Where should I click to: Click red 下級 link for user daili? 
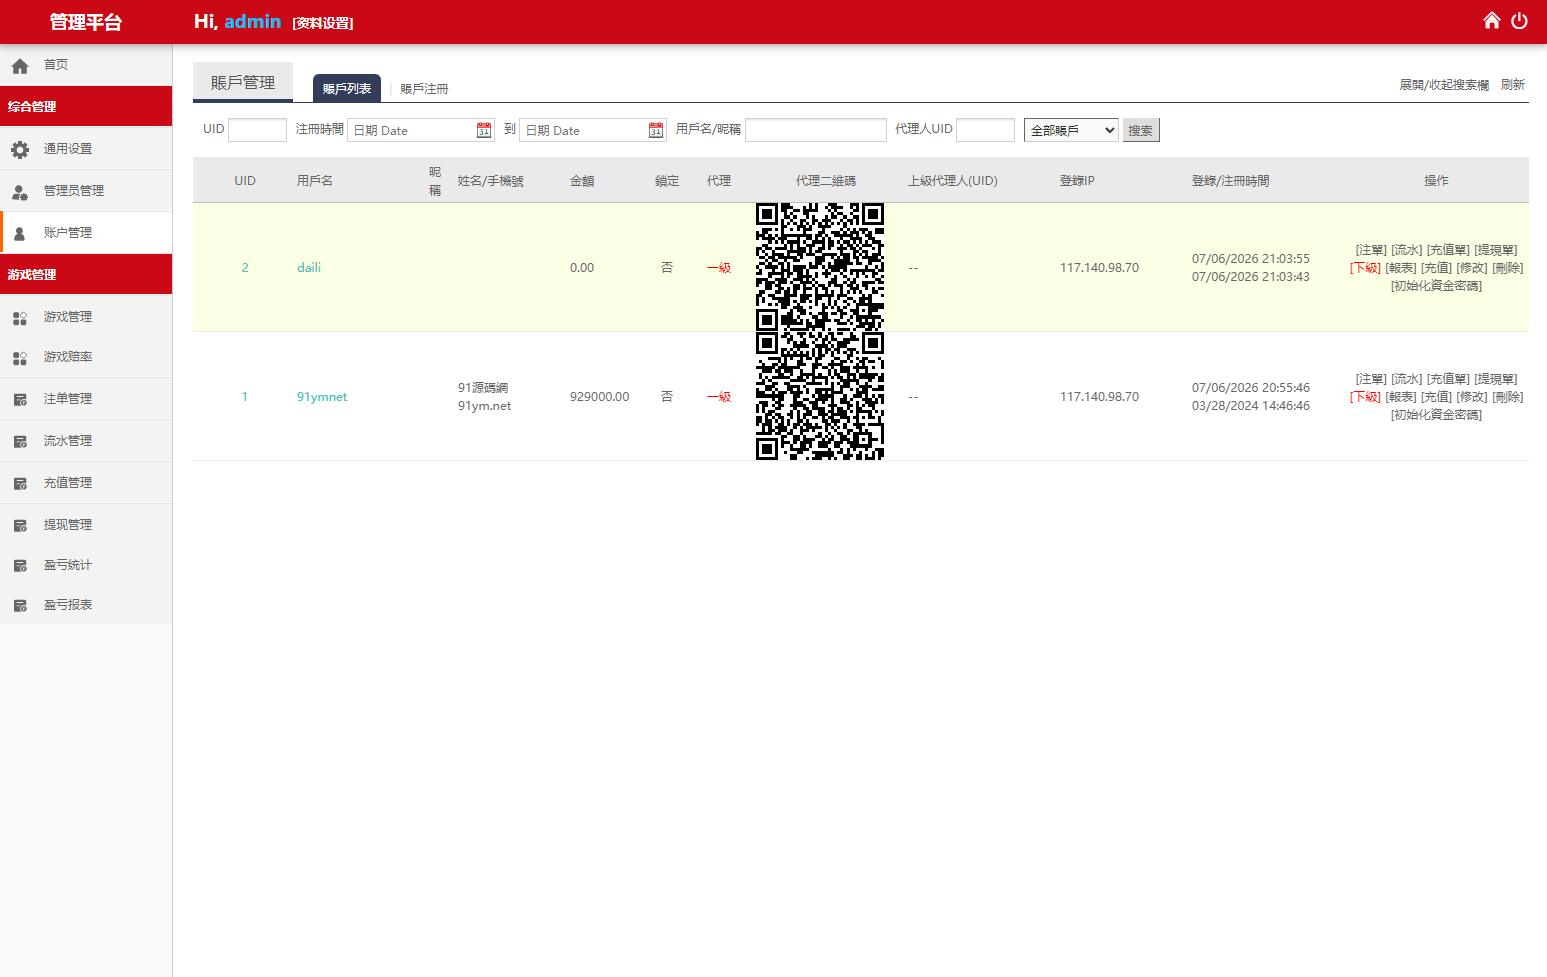point(1365,268)
